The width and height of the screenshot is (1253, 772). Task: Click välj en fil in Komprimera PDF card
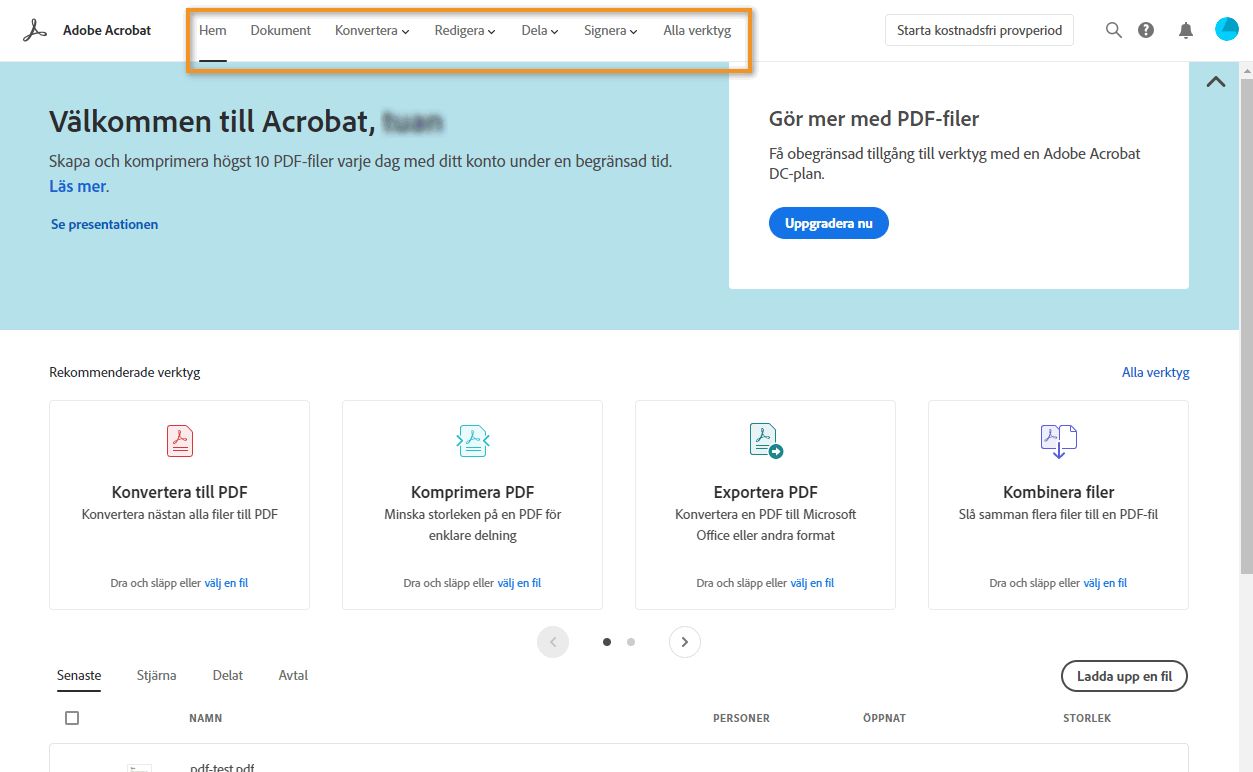coord(519,583)
